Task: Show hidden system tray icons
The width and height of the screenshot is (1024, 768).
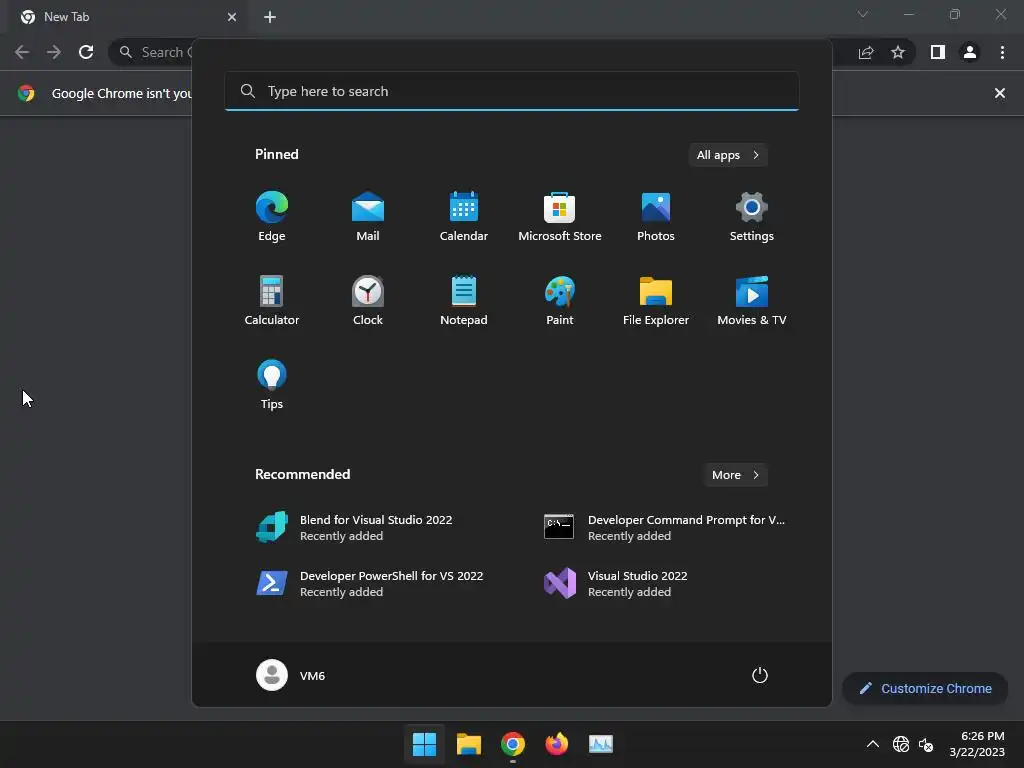Action: pos(872,744)
